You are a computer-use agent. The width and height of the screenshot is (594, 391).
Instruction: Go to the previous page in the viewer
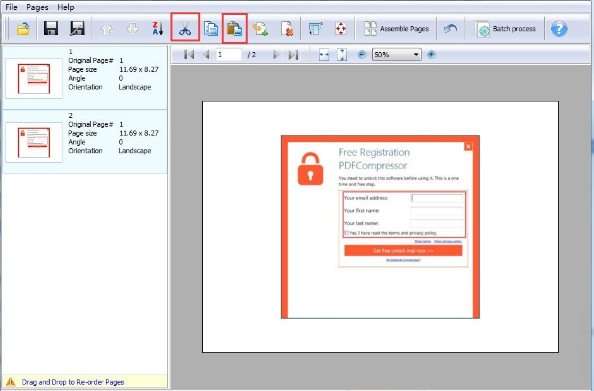pos(206,55)
